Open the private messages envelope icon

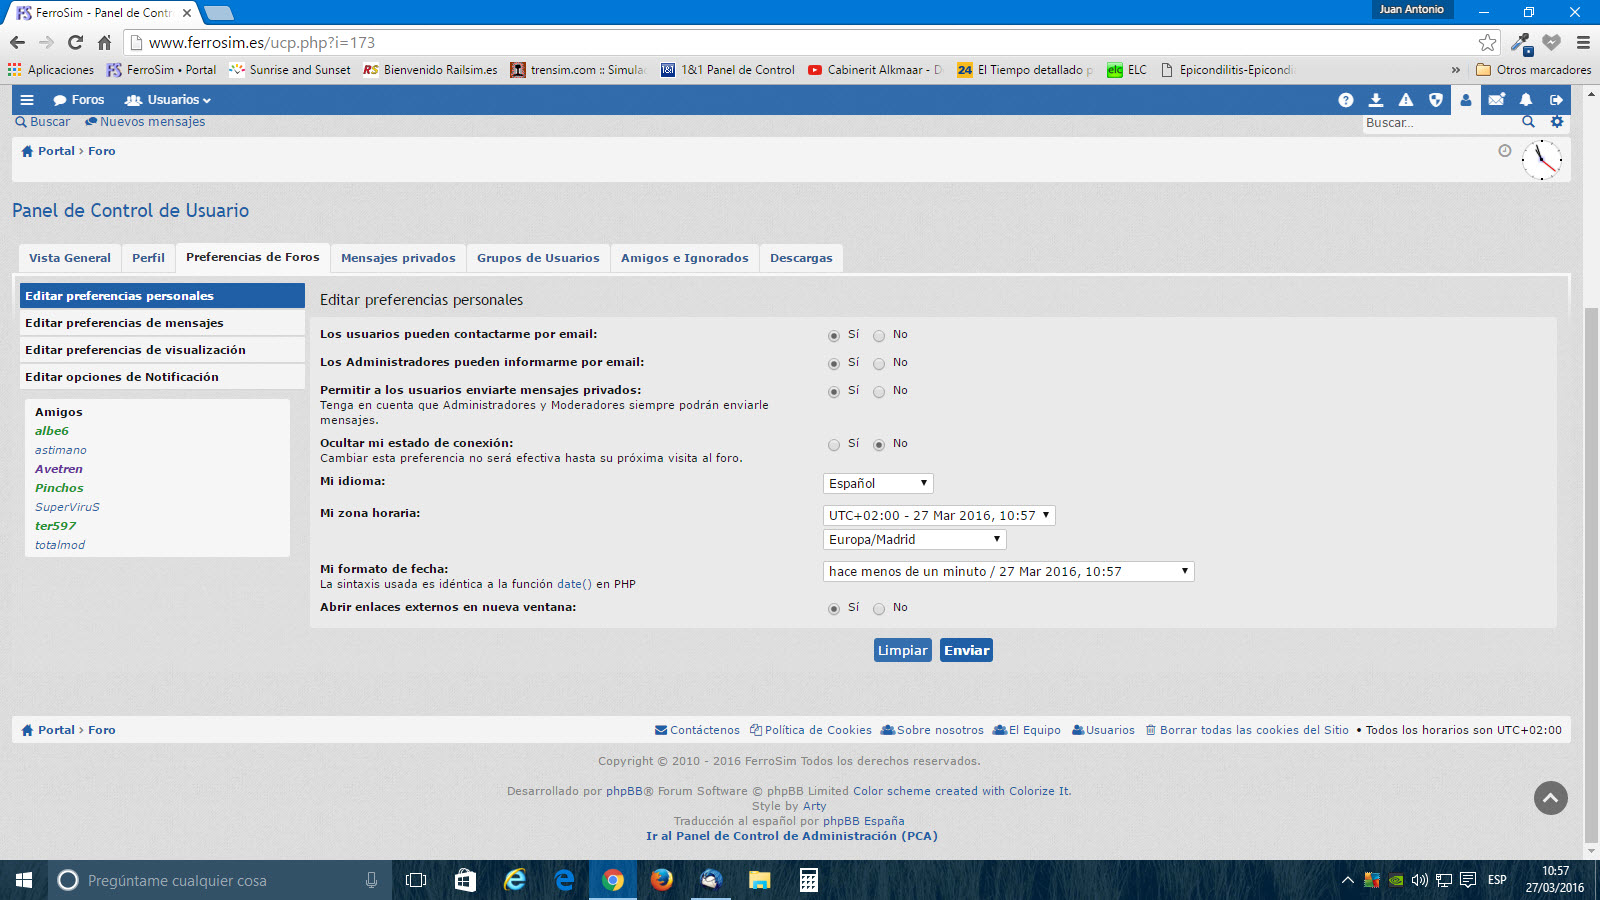click(x=1496, y=100)
